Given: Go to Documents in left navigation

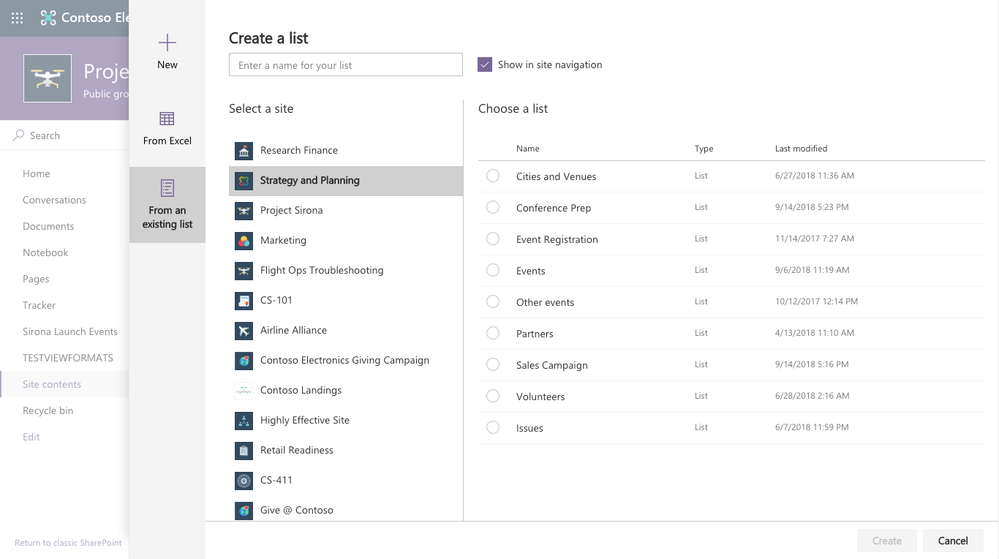Looking at the screenshot, I should coord(48,227).
